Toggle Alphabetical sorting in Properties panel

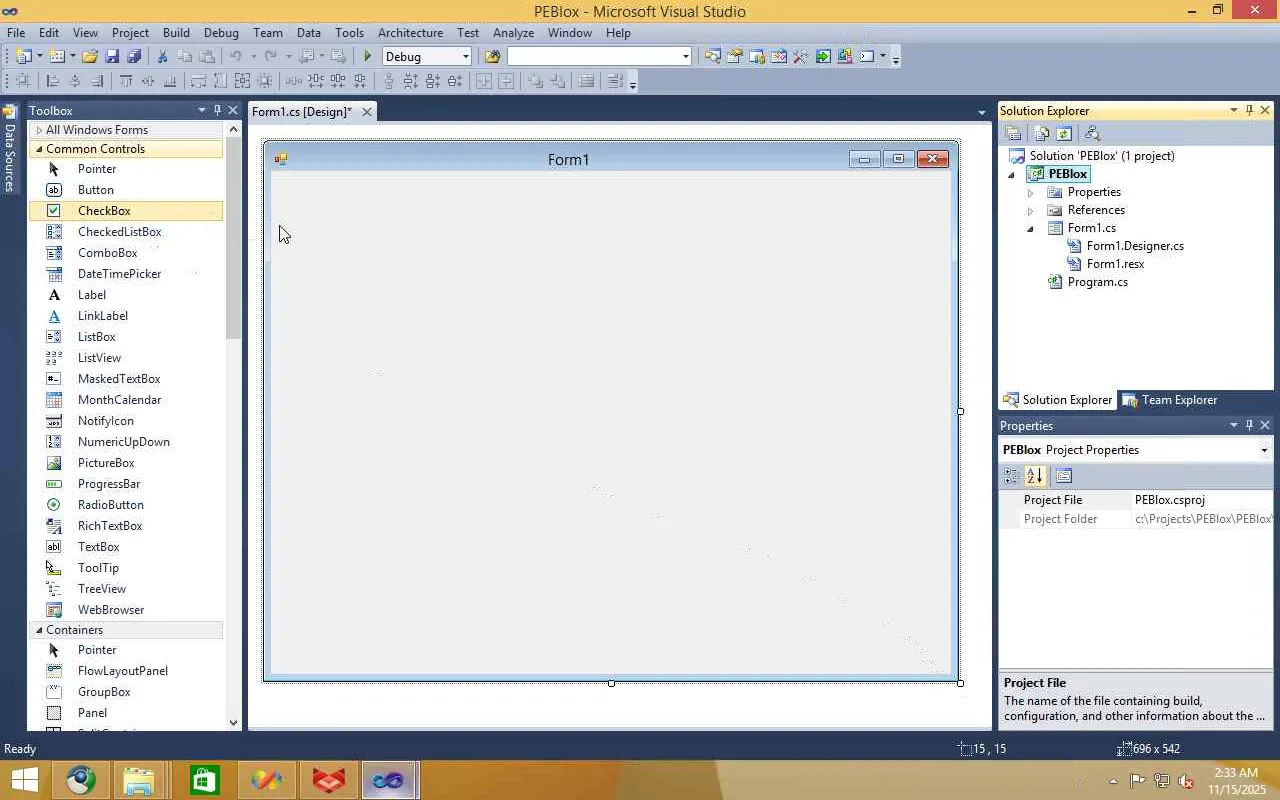coord(1035,476)
